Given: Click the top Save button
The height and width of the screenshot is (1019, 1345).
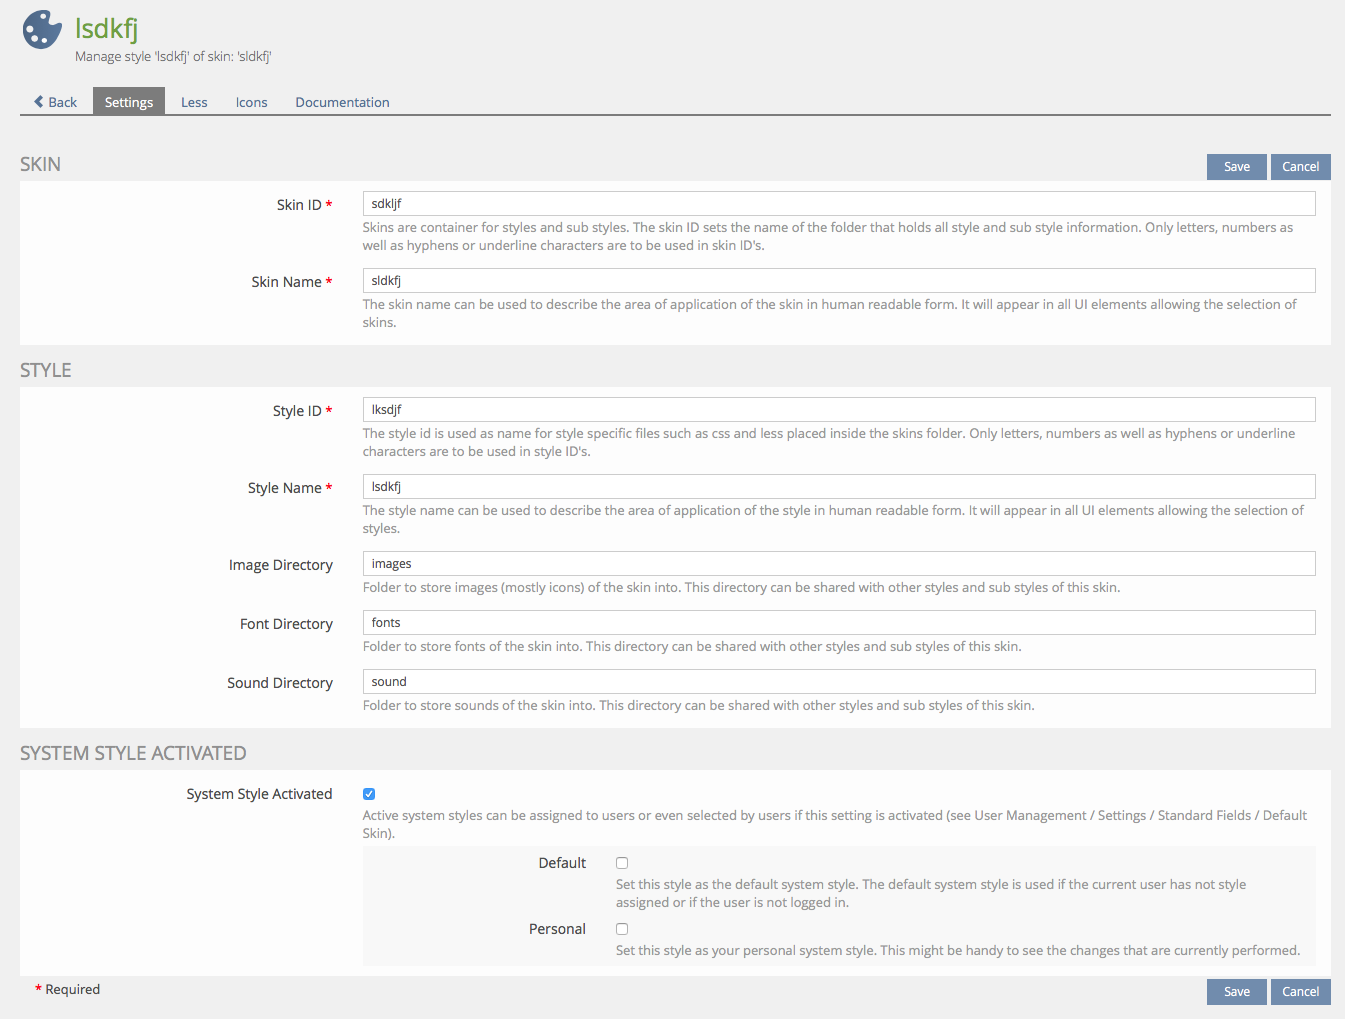Looking at the screenshot, I should click(x=1236, y=167).
